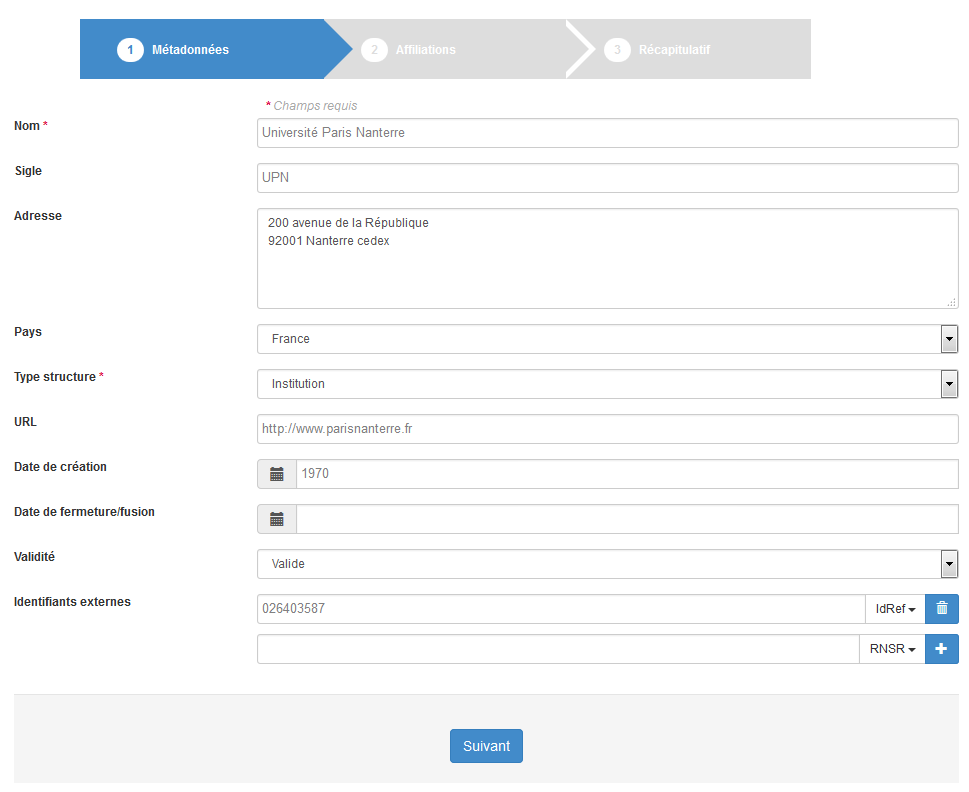This screenshot has height=792, width=969.
Task: Delete the IdRef identifier with trash icon
Action: (x=942, y=609)
